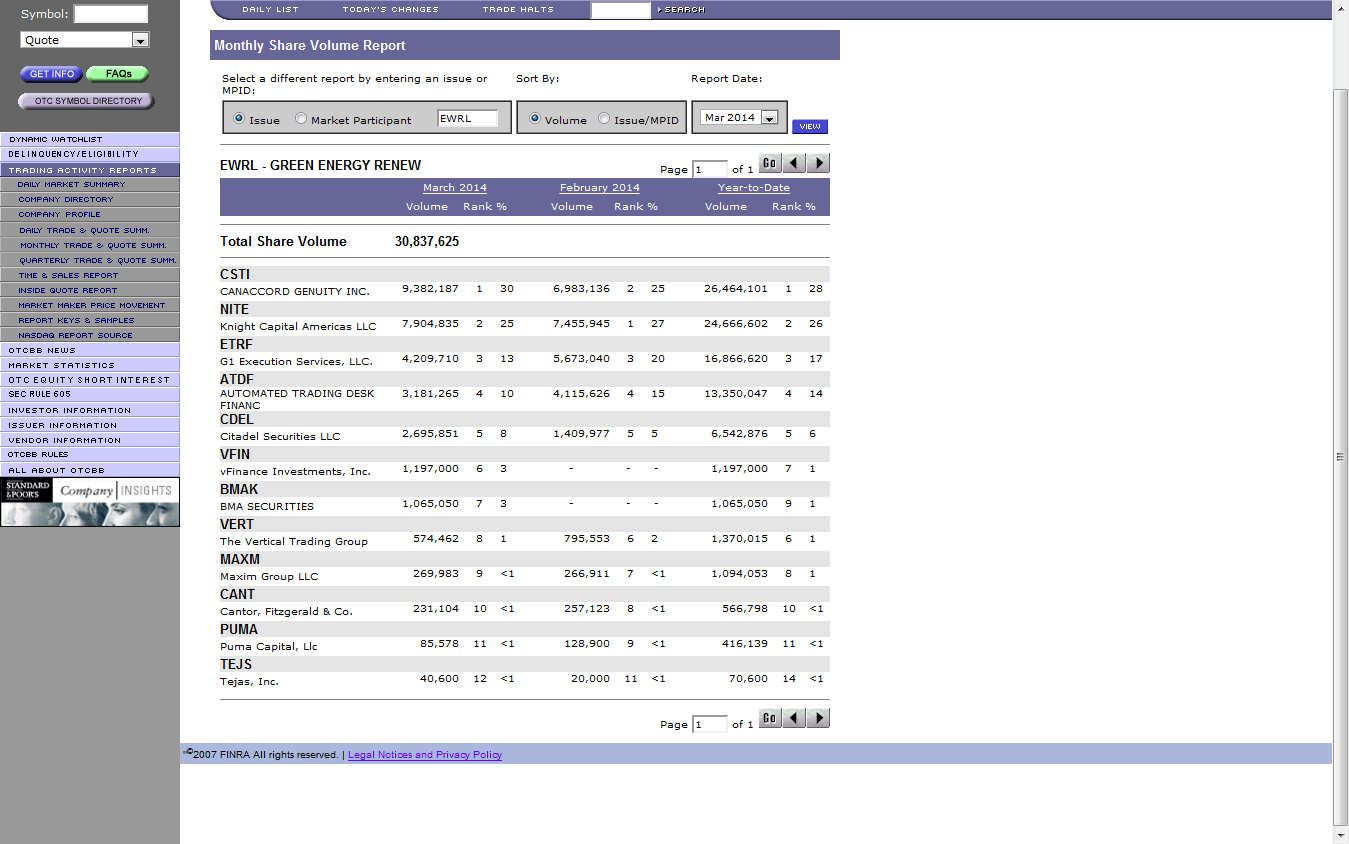This screenshot has height=844, width=1349.
Task: Select the Market Participant radio button
Action: click(x=301, y=119)
